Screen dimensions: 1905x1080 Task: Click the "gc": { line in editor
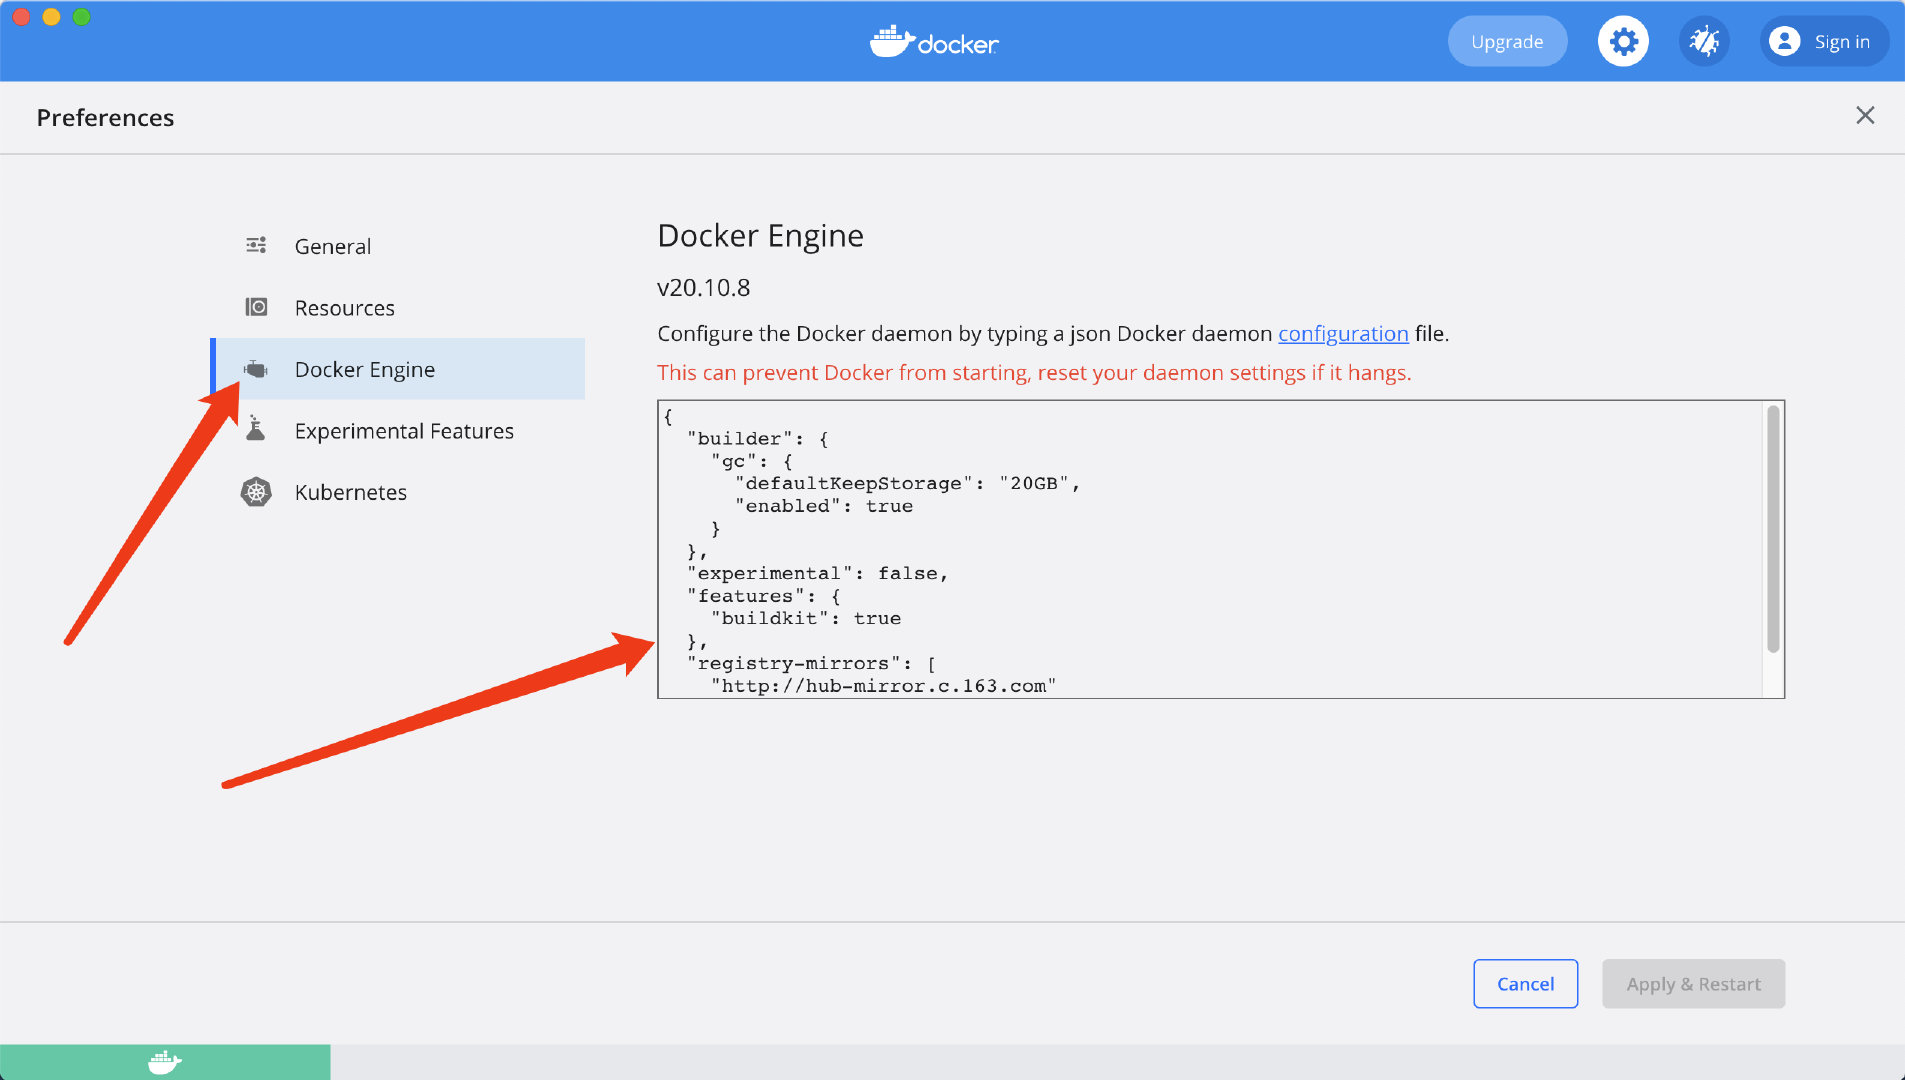pyautogui.click(x=752, y=461)
